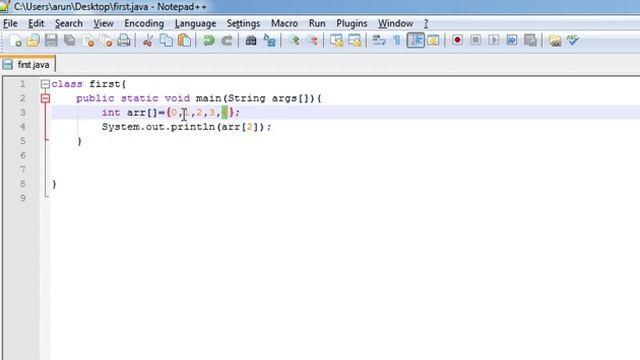Save the current file in the toolbar
640x360 pixels.
[51, 40]
